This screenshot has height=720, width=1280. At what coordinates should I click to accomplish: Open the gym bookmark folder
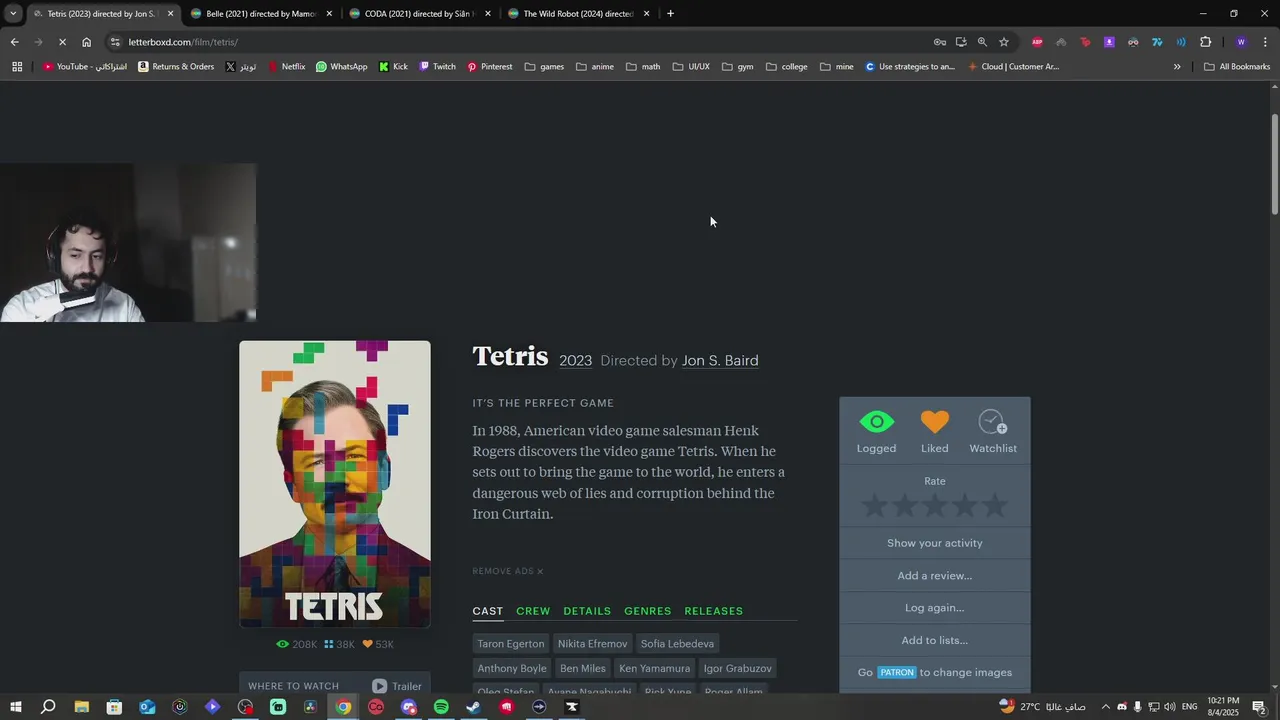click(x=738, y=67)
